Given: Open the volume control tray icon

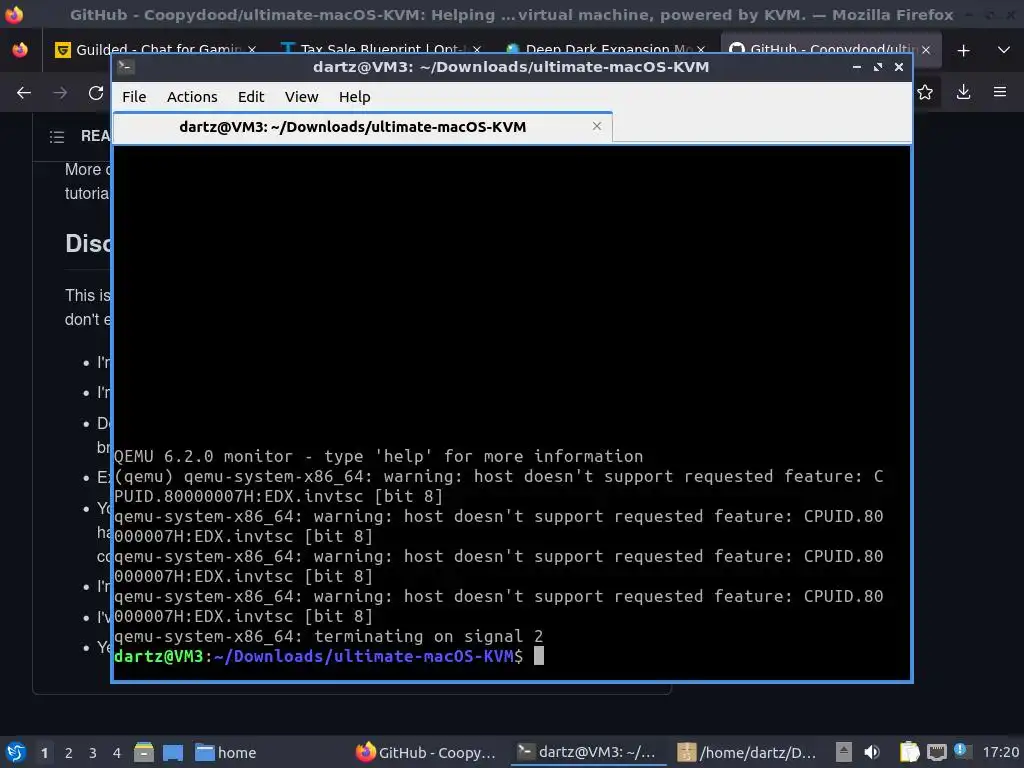Looking at the screenshot, I should point(872,752).
